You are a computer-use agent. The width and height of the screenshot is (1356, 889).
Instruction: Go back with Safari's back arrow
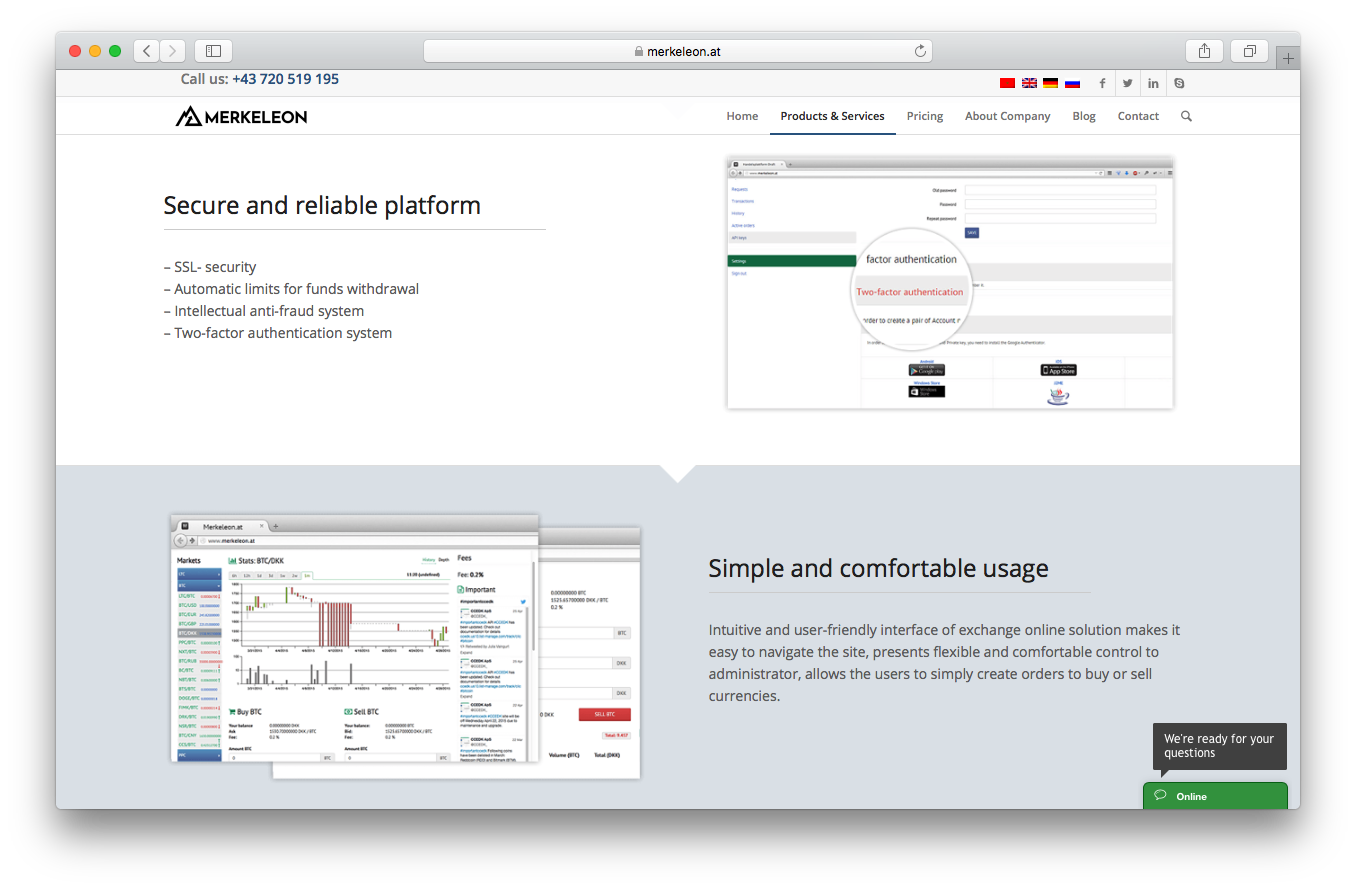pos(147,51)
